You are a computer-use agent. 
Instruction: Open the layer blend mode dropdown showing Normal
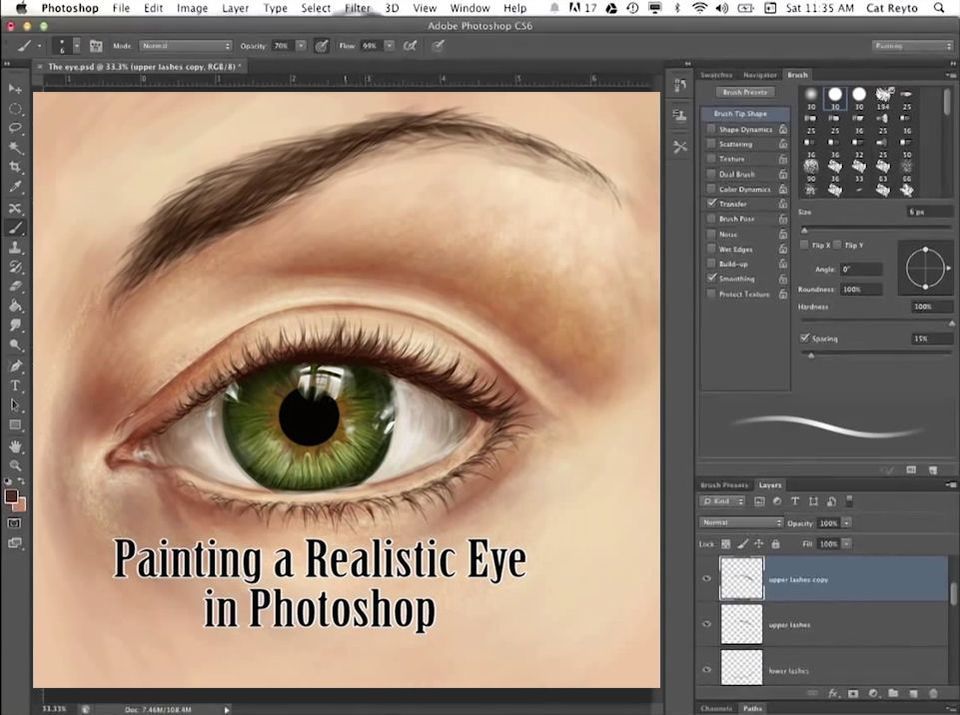tap(740, 522)
